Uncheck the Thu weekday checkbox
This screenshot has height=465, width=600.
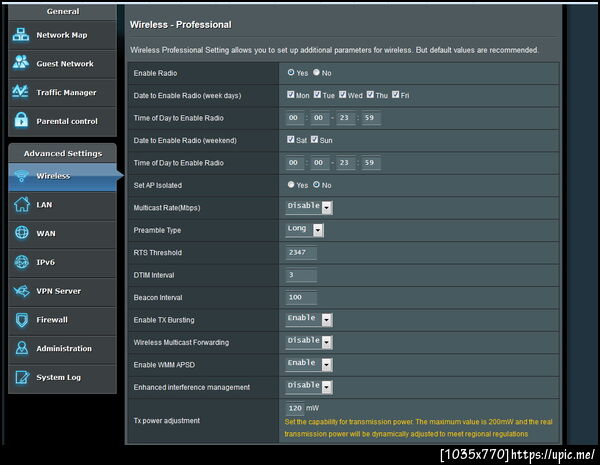370,94
